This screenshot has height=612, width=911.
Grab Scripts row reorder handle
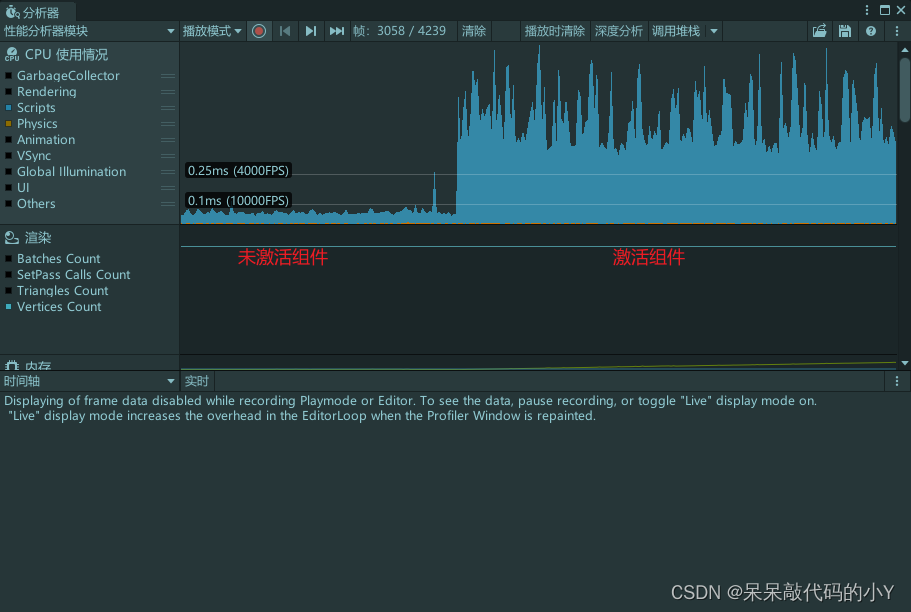click(x=168, y=108)
